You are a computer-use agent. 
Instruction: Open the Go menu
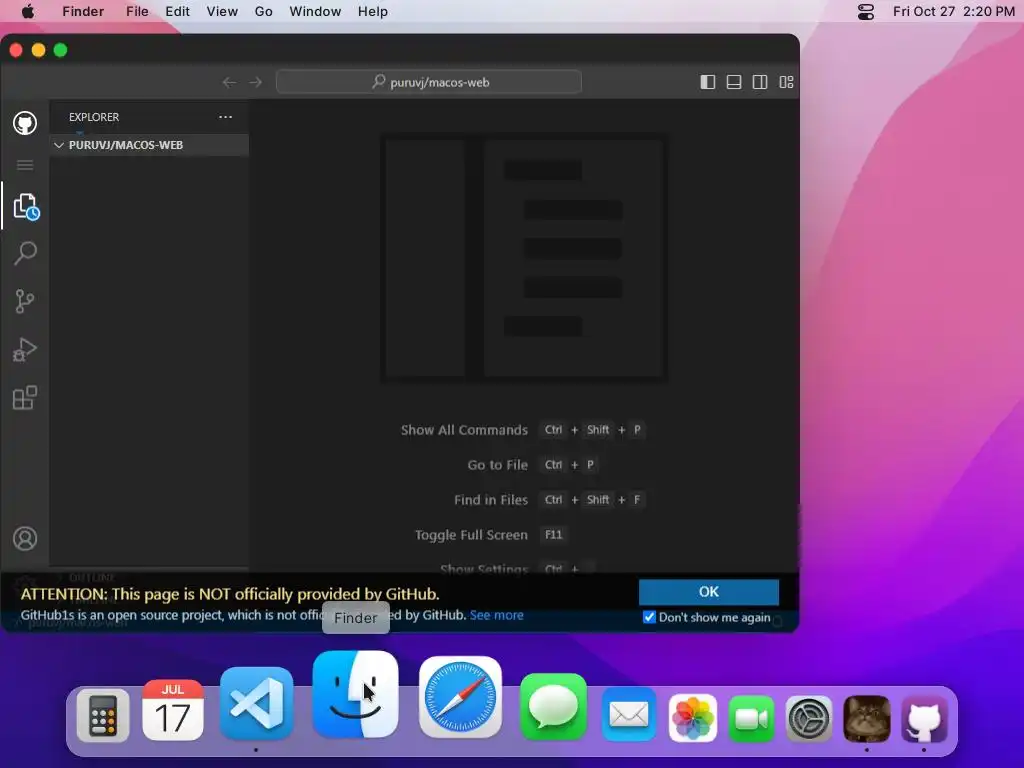coord(263,12)
